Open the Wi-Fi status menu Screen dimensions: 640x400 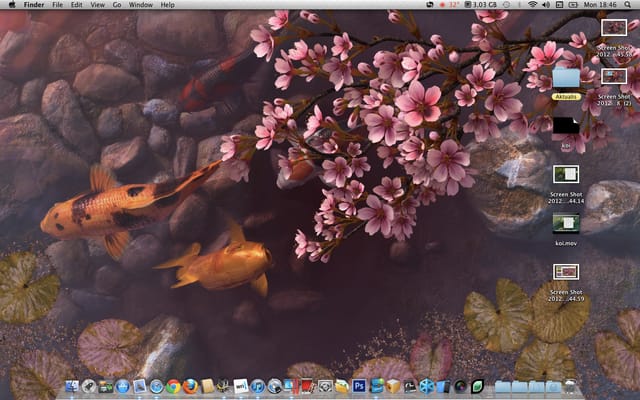(x=532, y=4)
